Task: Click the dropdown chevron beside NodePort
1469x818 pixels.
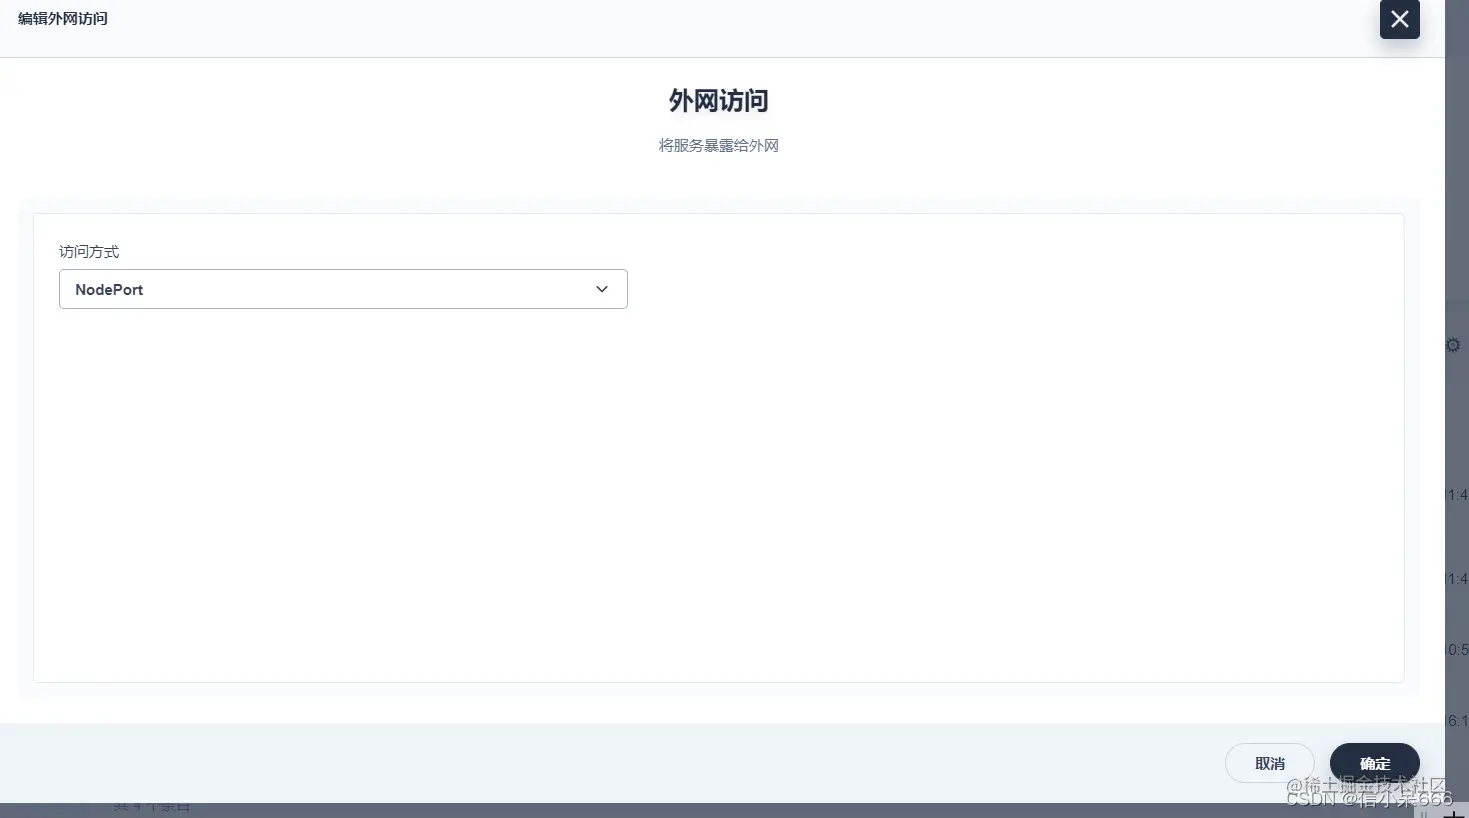Action: coord(602,289)
